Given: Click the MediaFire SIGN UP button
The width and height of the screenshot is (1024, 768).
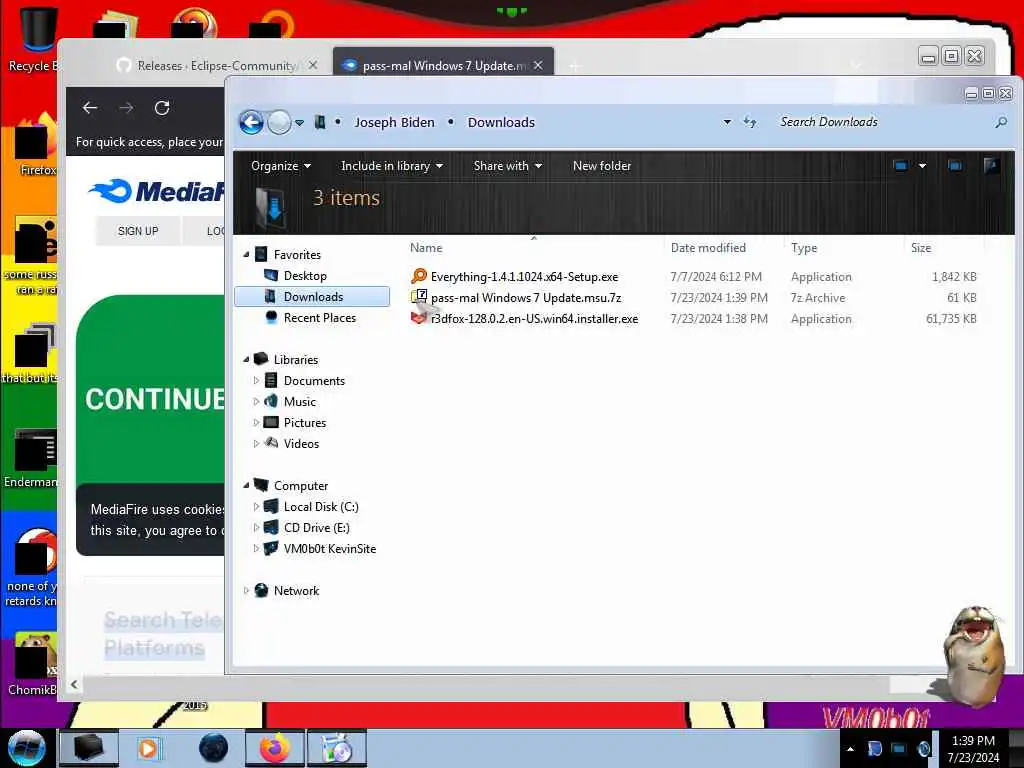Looking at the screenshot, I should pos(138,231).
